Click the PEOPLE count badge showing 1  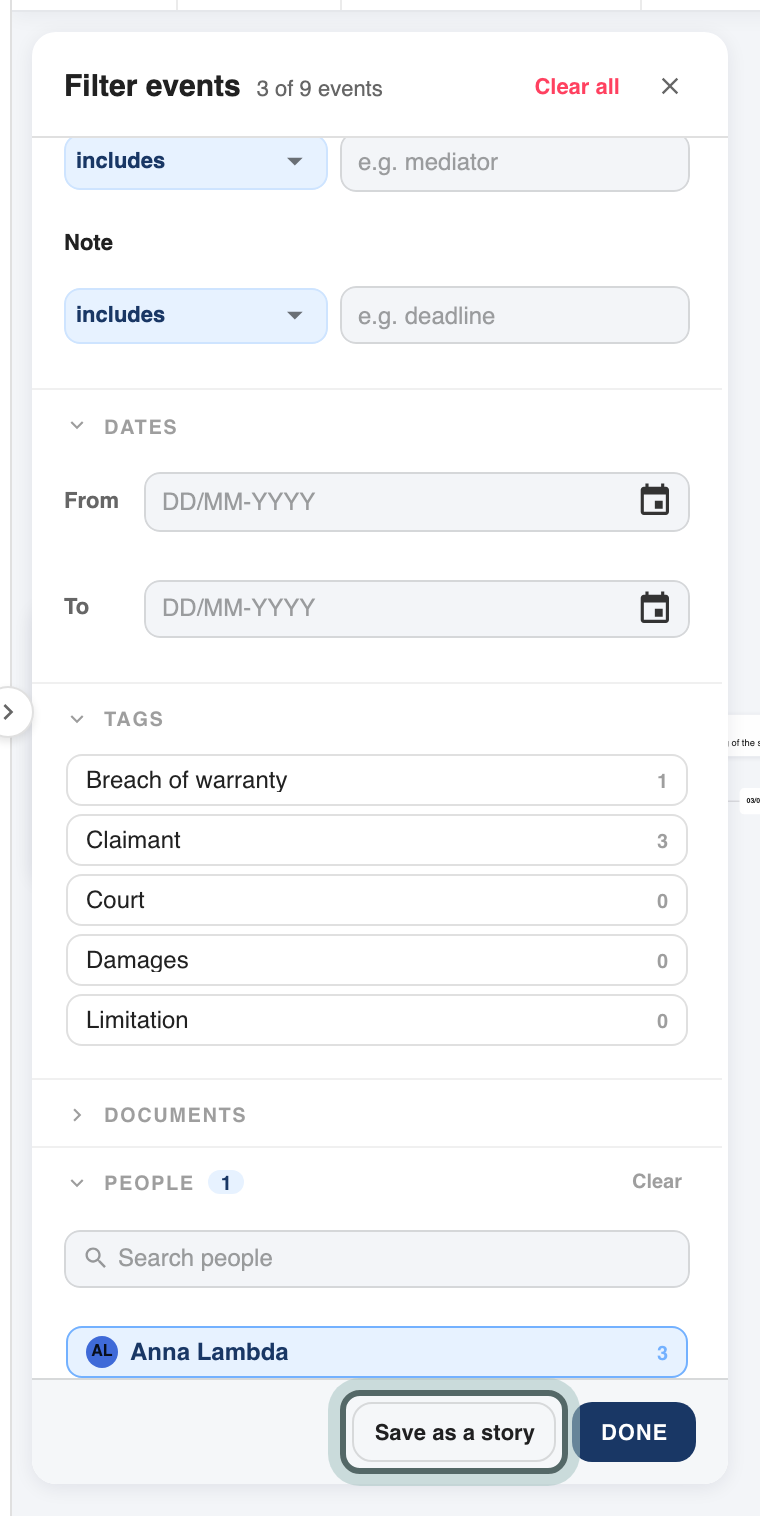pos(226,1183)
